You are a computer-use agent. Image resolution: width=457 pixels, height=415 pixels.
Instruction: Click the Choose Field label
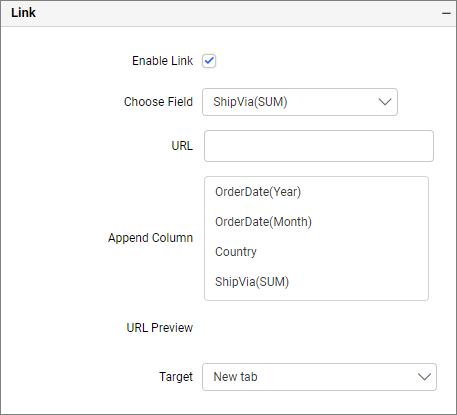tap(158, 102)
